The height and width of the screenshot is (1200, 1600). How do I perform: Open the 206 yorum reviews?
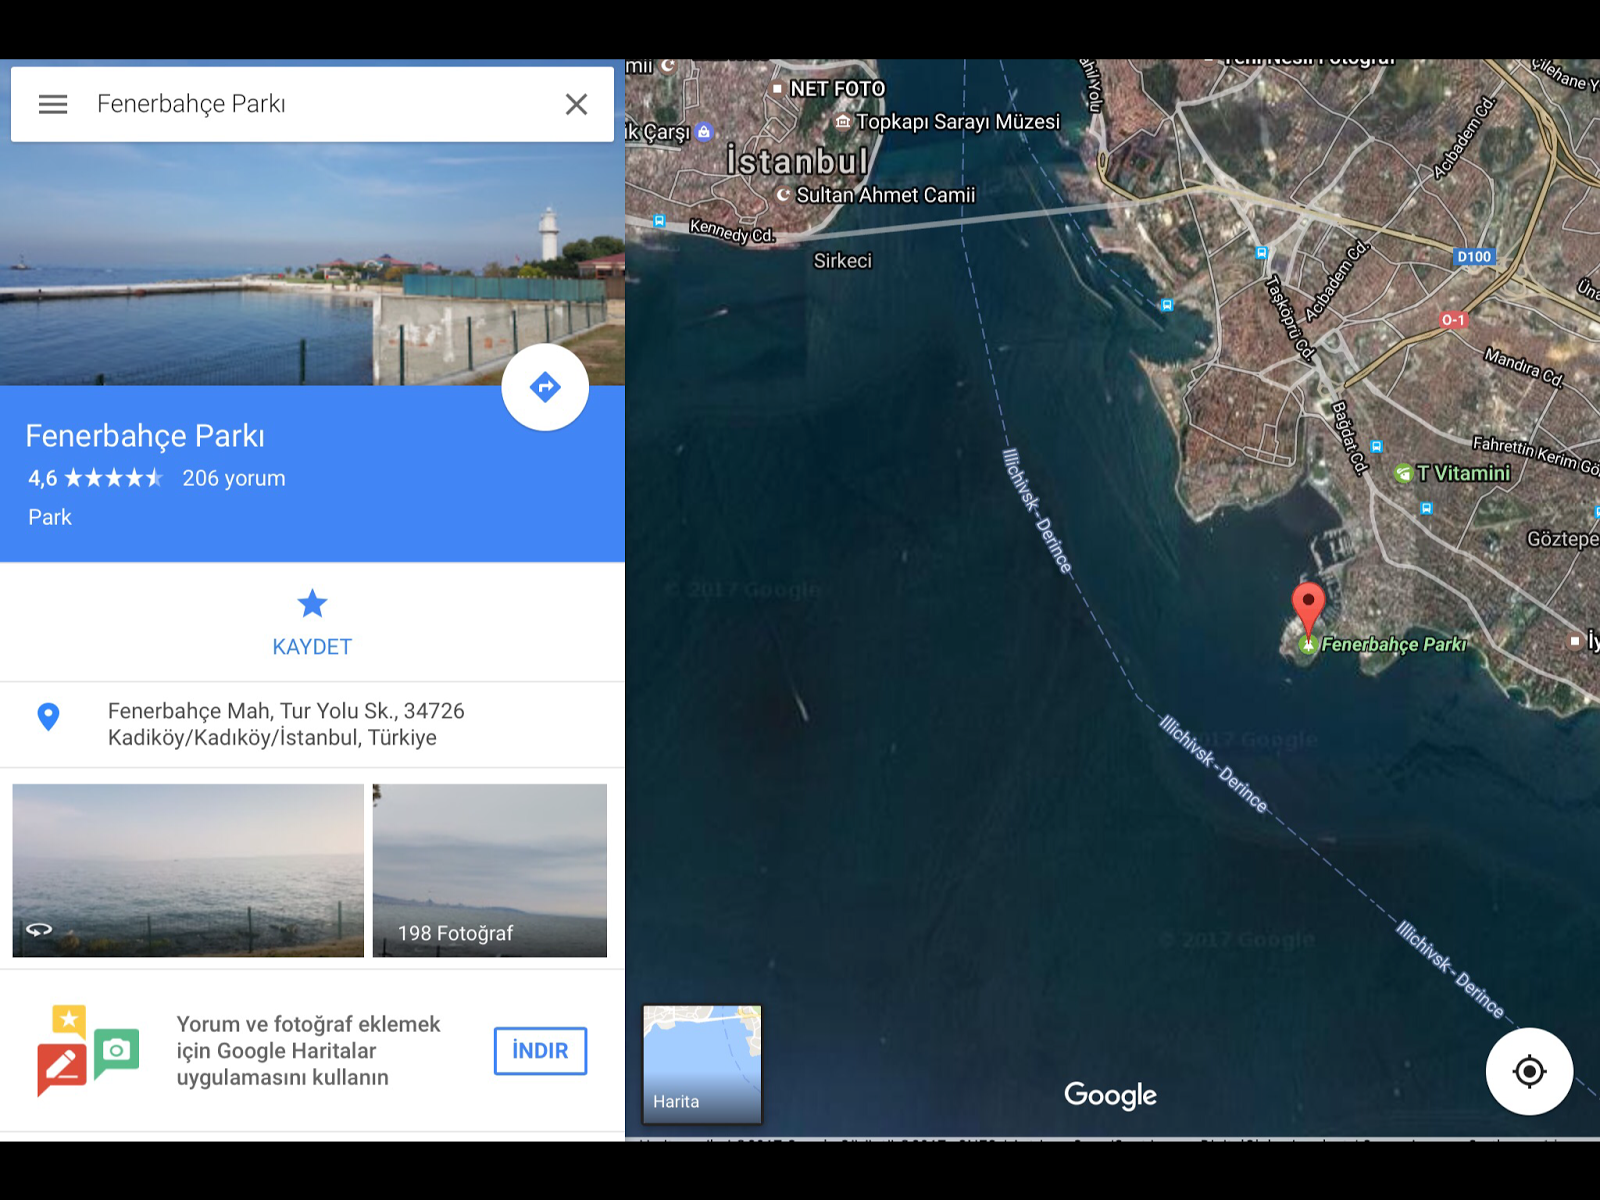point(234,478)
